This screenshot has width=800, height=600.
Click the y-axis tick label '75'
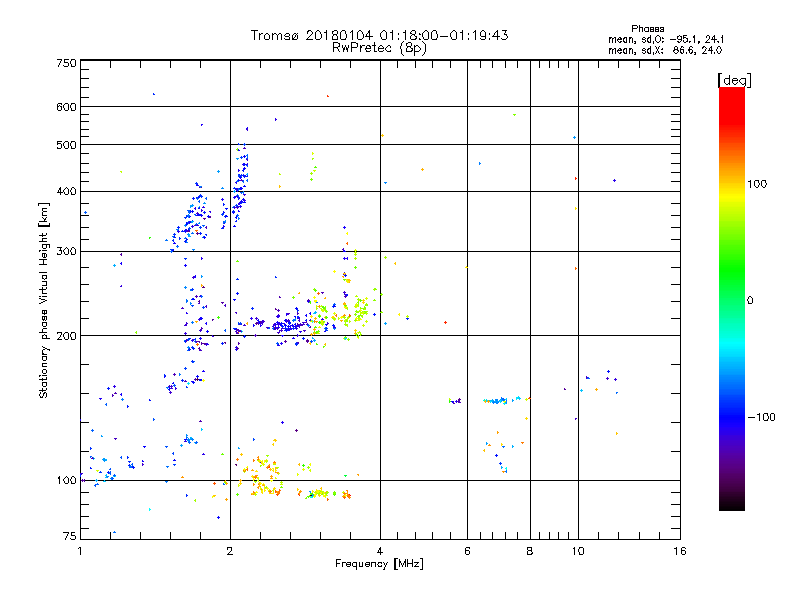70,536
